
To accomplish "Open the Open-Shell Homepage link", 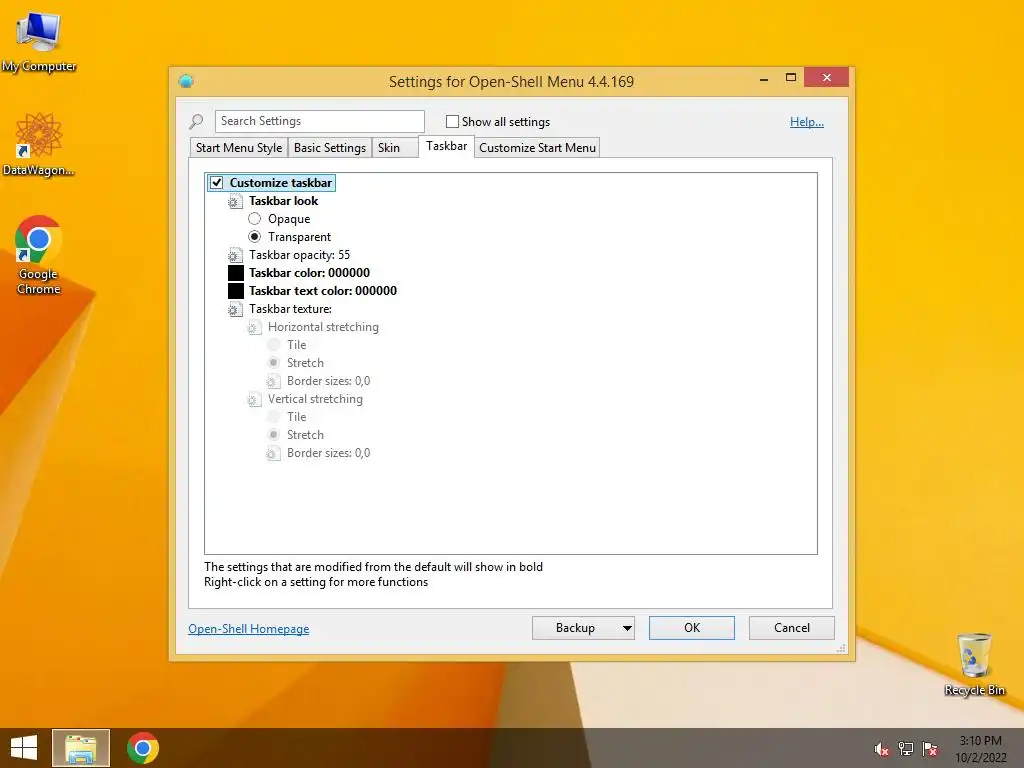I will [249, 629].
